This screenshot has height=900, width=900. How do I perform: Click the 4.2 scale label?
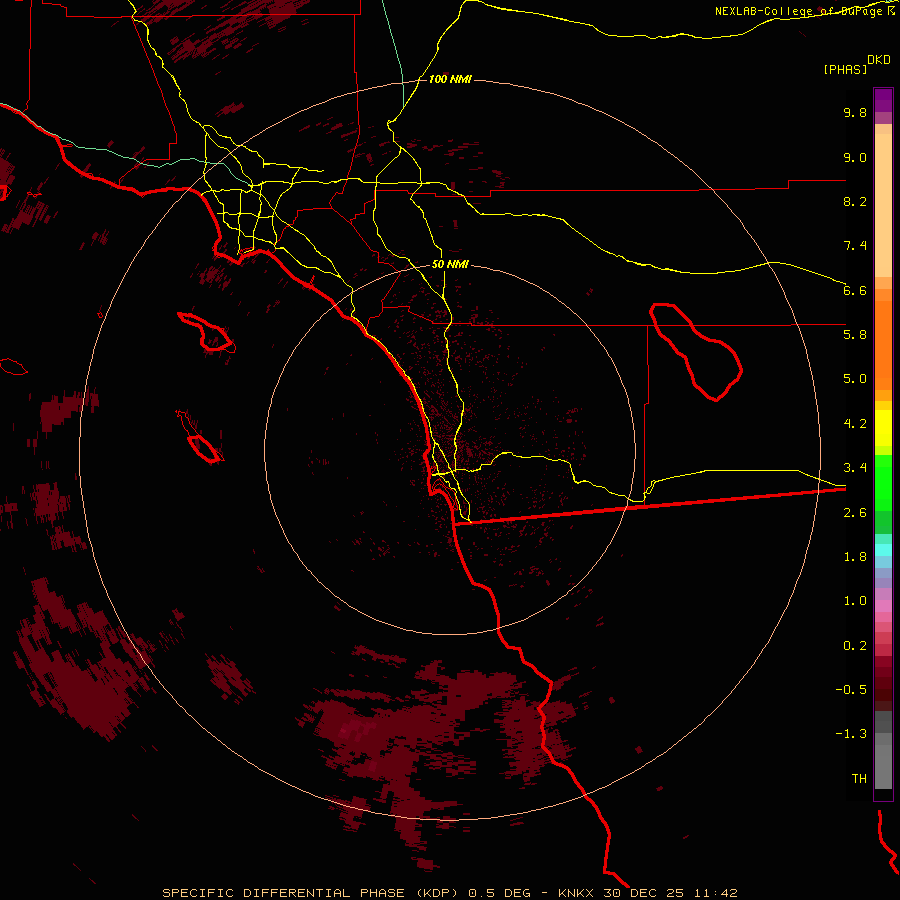pos(855,424)
